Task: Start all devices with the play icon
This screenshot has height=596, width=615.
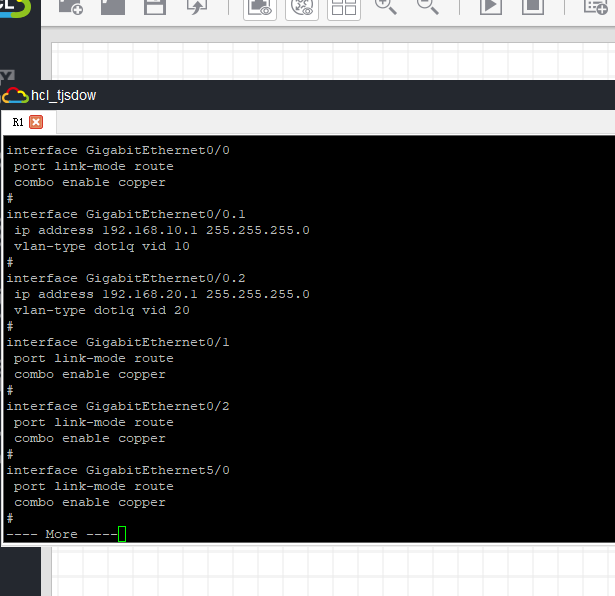Action: (491, 6)
